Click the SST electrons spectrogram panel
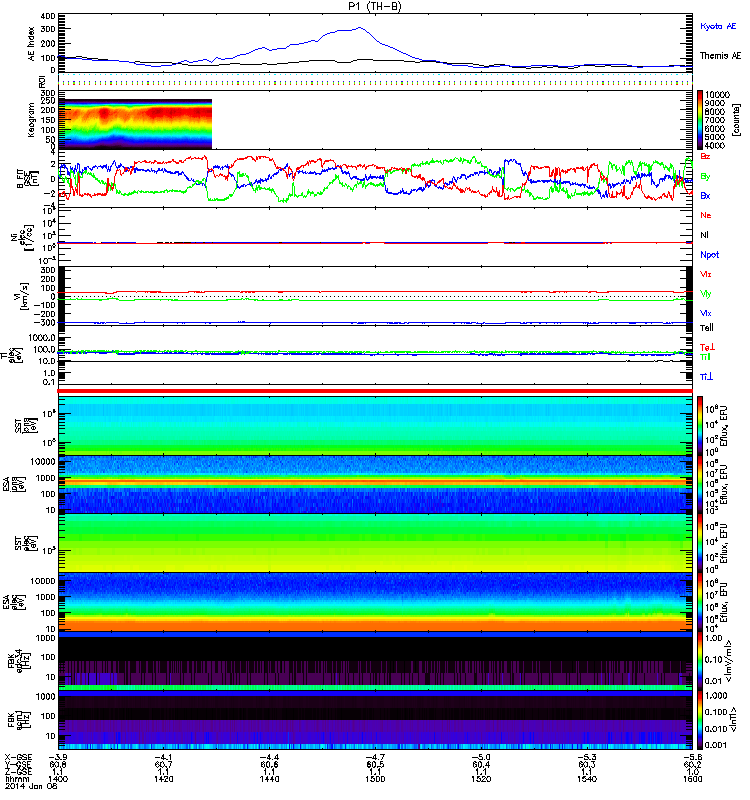The width and height of the screenshot is (750, 800). pos(376,543)
